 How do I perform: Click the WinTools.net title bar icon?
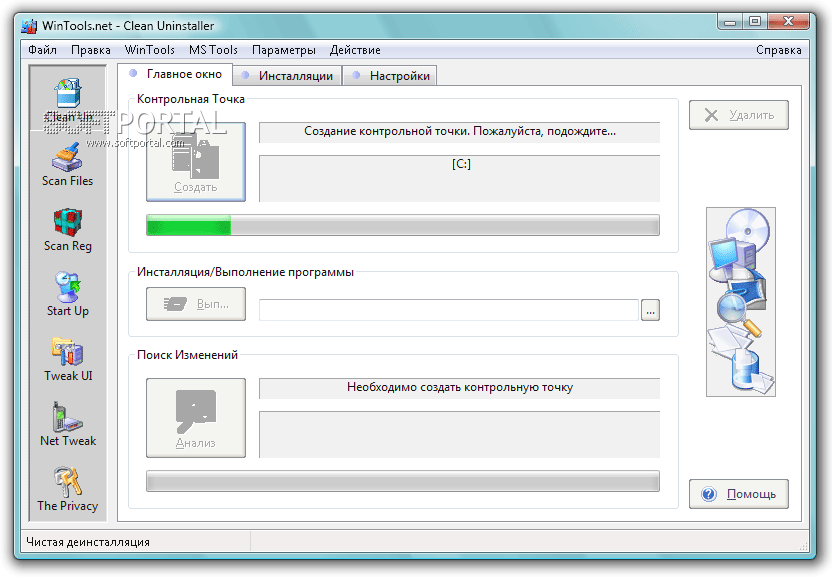click(29, 25)
